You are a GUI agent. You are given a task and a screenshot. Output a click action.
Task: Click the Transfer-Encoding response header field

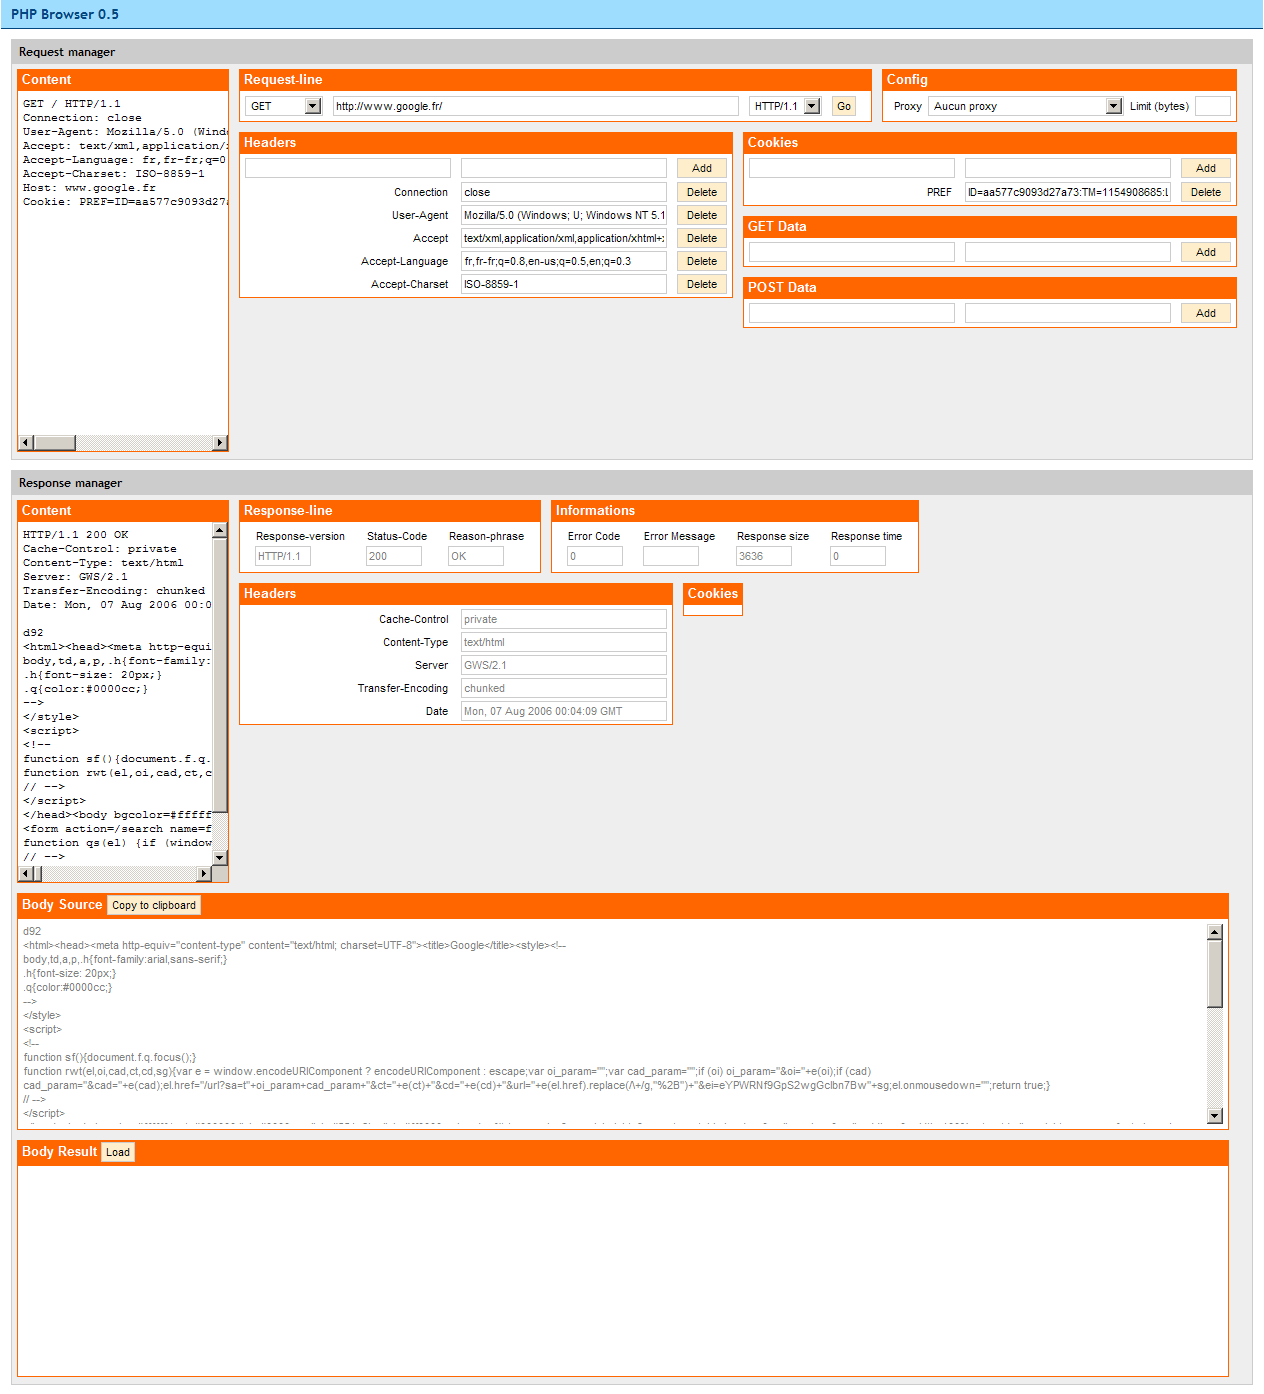click(564, 688)
